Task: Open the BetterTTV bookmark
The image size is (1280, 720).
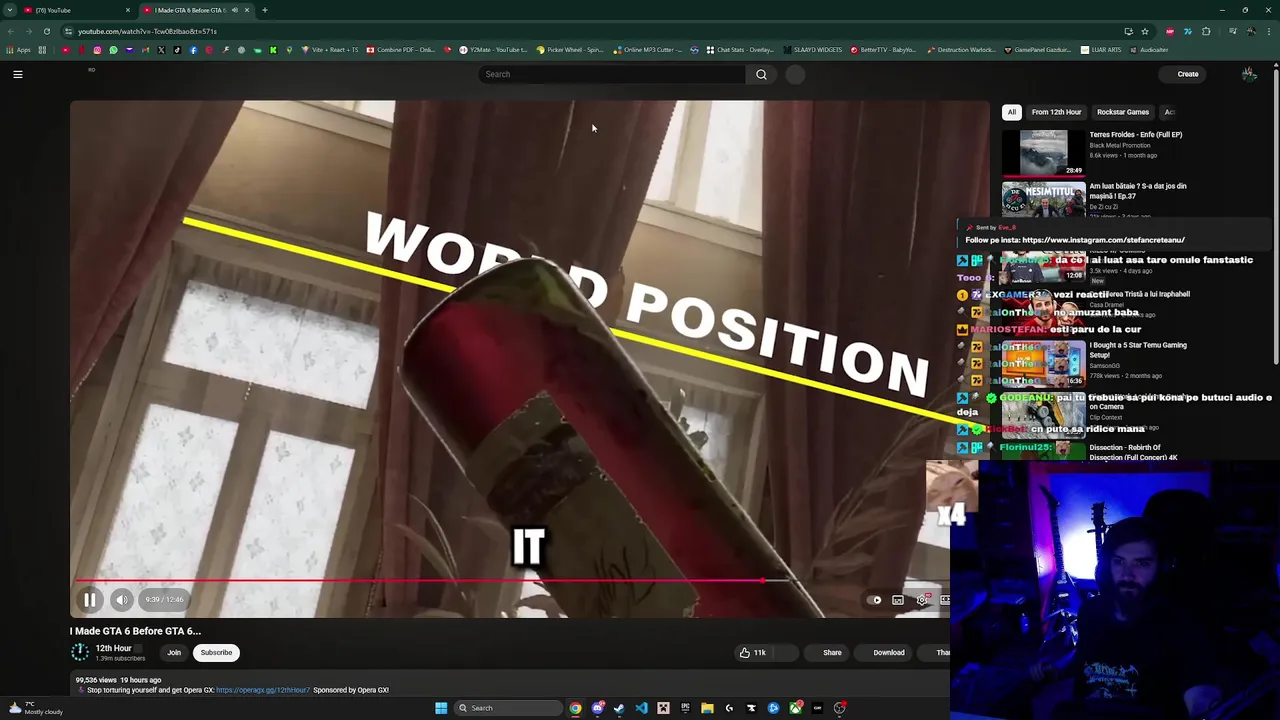Action: pyautogui.click(x=884, y=50)
